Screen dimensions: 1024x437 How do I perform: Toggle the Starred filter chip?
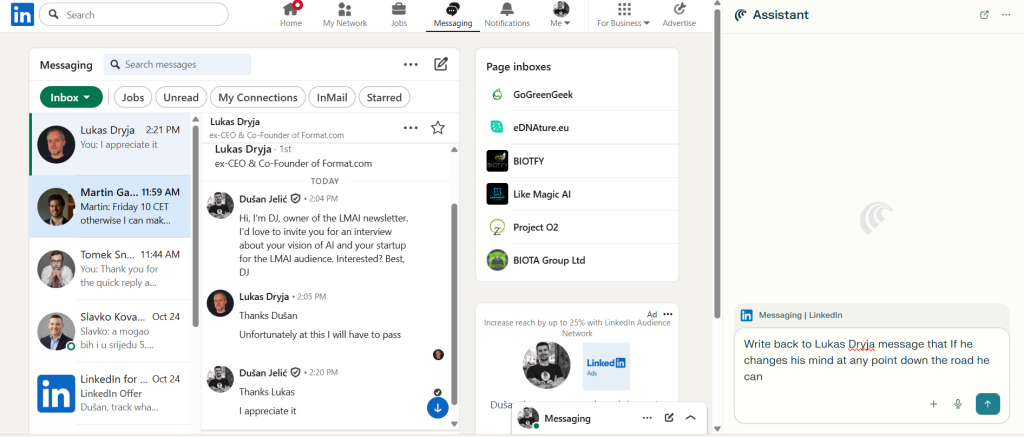(x=384, y=97)
